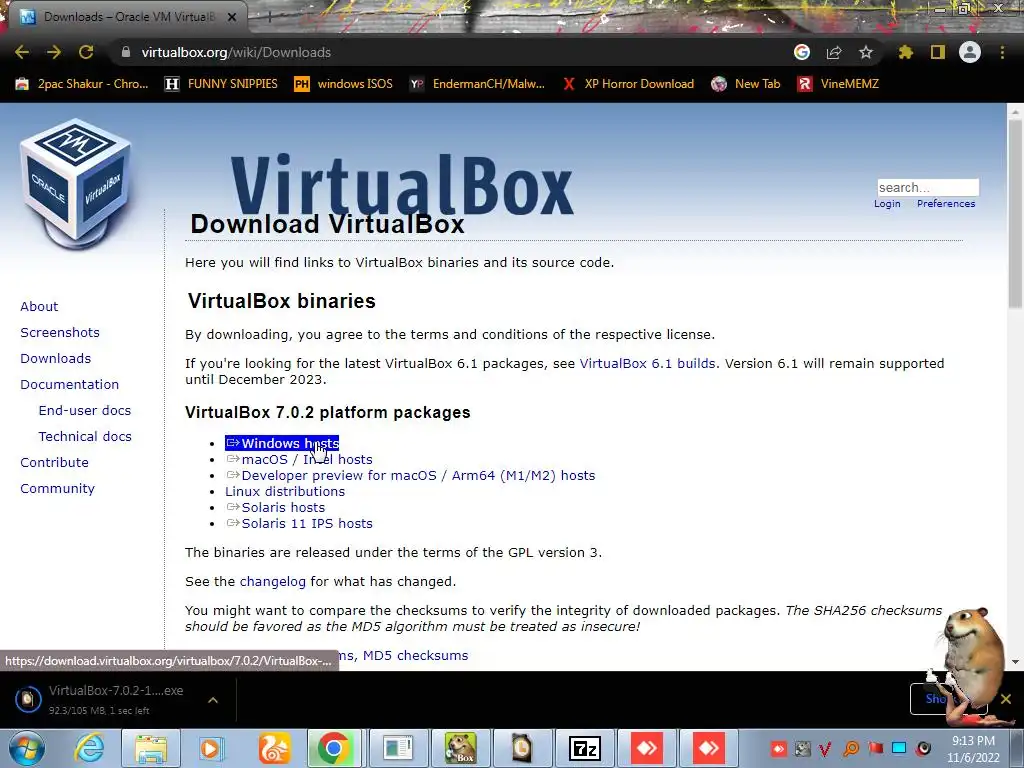
Task: Switch to Google Chrome taskbar icon
Action: 334,748
